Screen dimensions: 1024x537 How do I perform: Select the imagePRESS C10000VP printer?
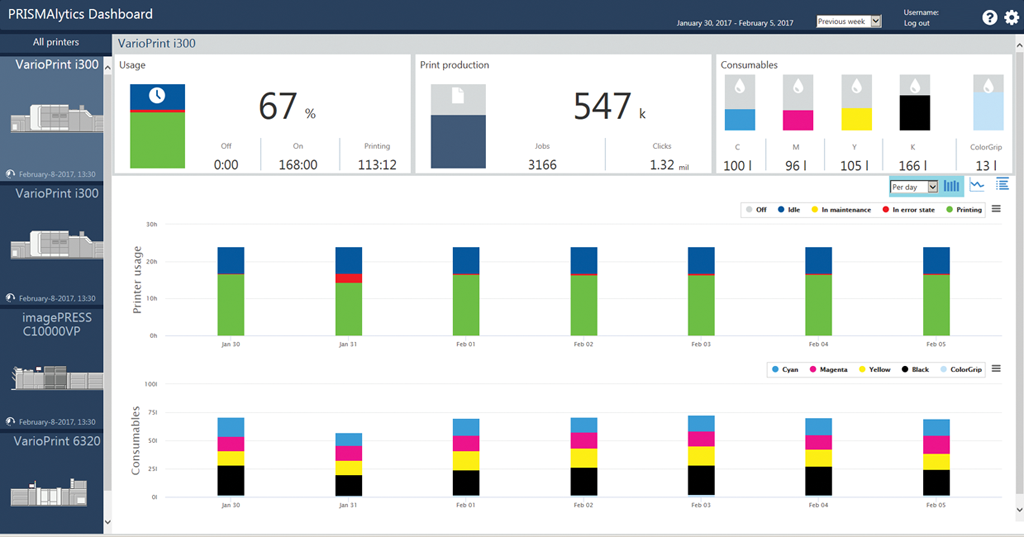[x=52, y=369]
